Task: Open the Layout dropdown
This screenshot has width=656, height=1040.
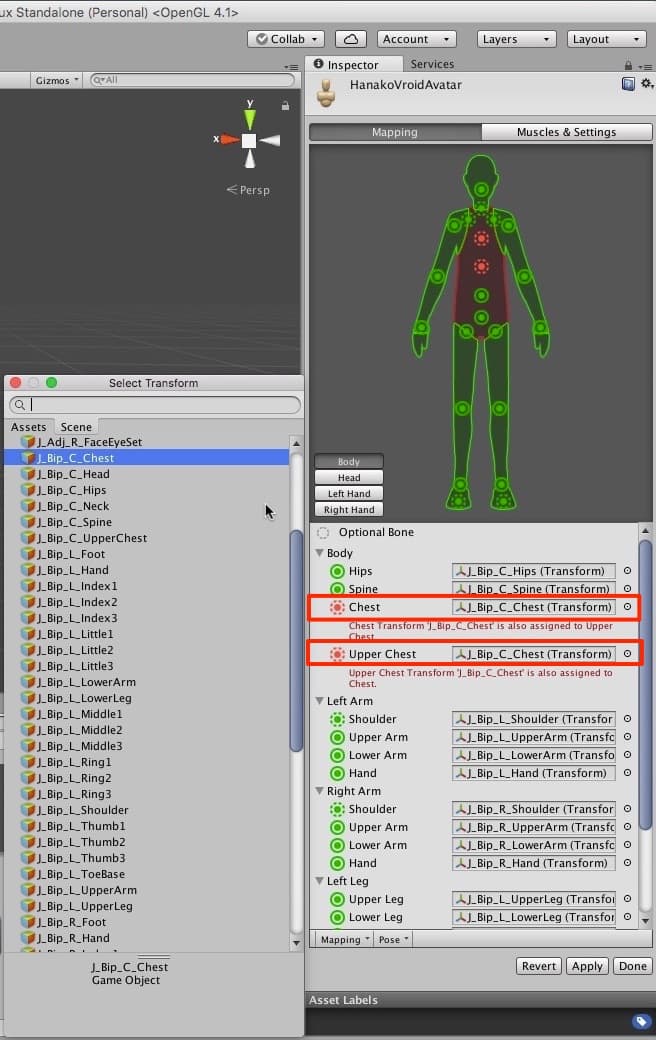Action: (608, 39)
